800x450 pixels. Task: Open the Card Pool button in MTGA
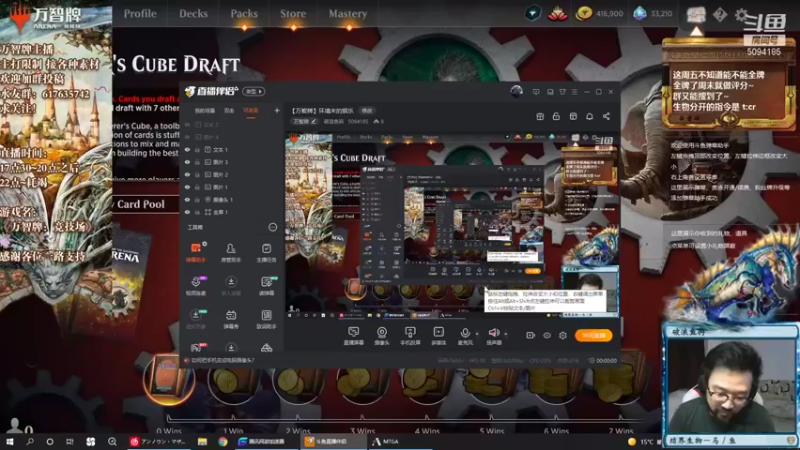coord(141,204)
